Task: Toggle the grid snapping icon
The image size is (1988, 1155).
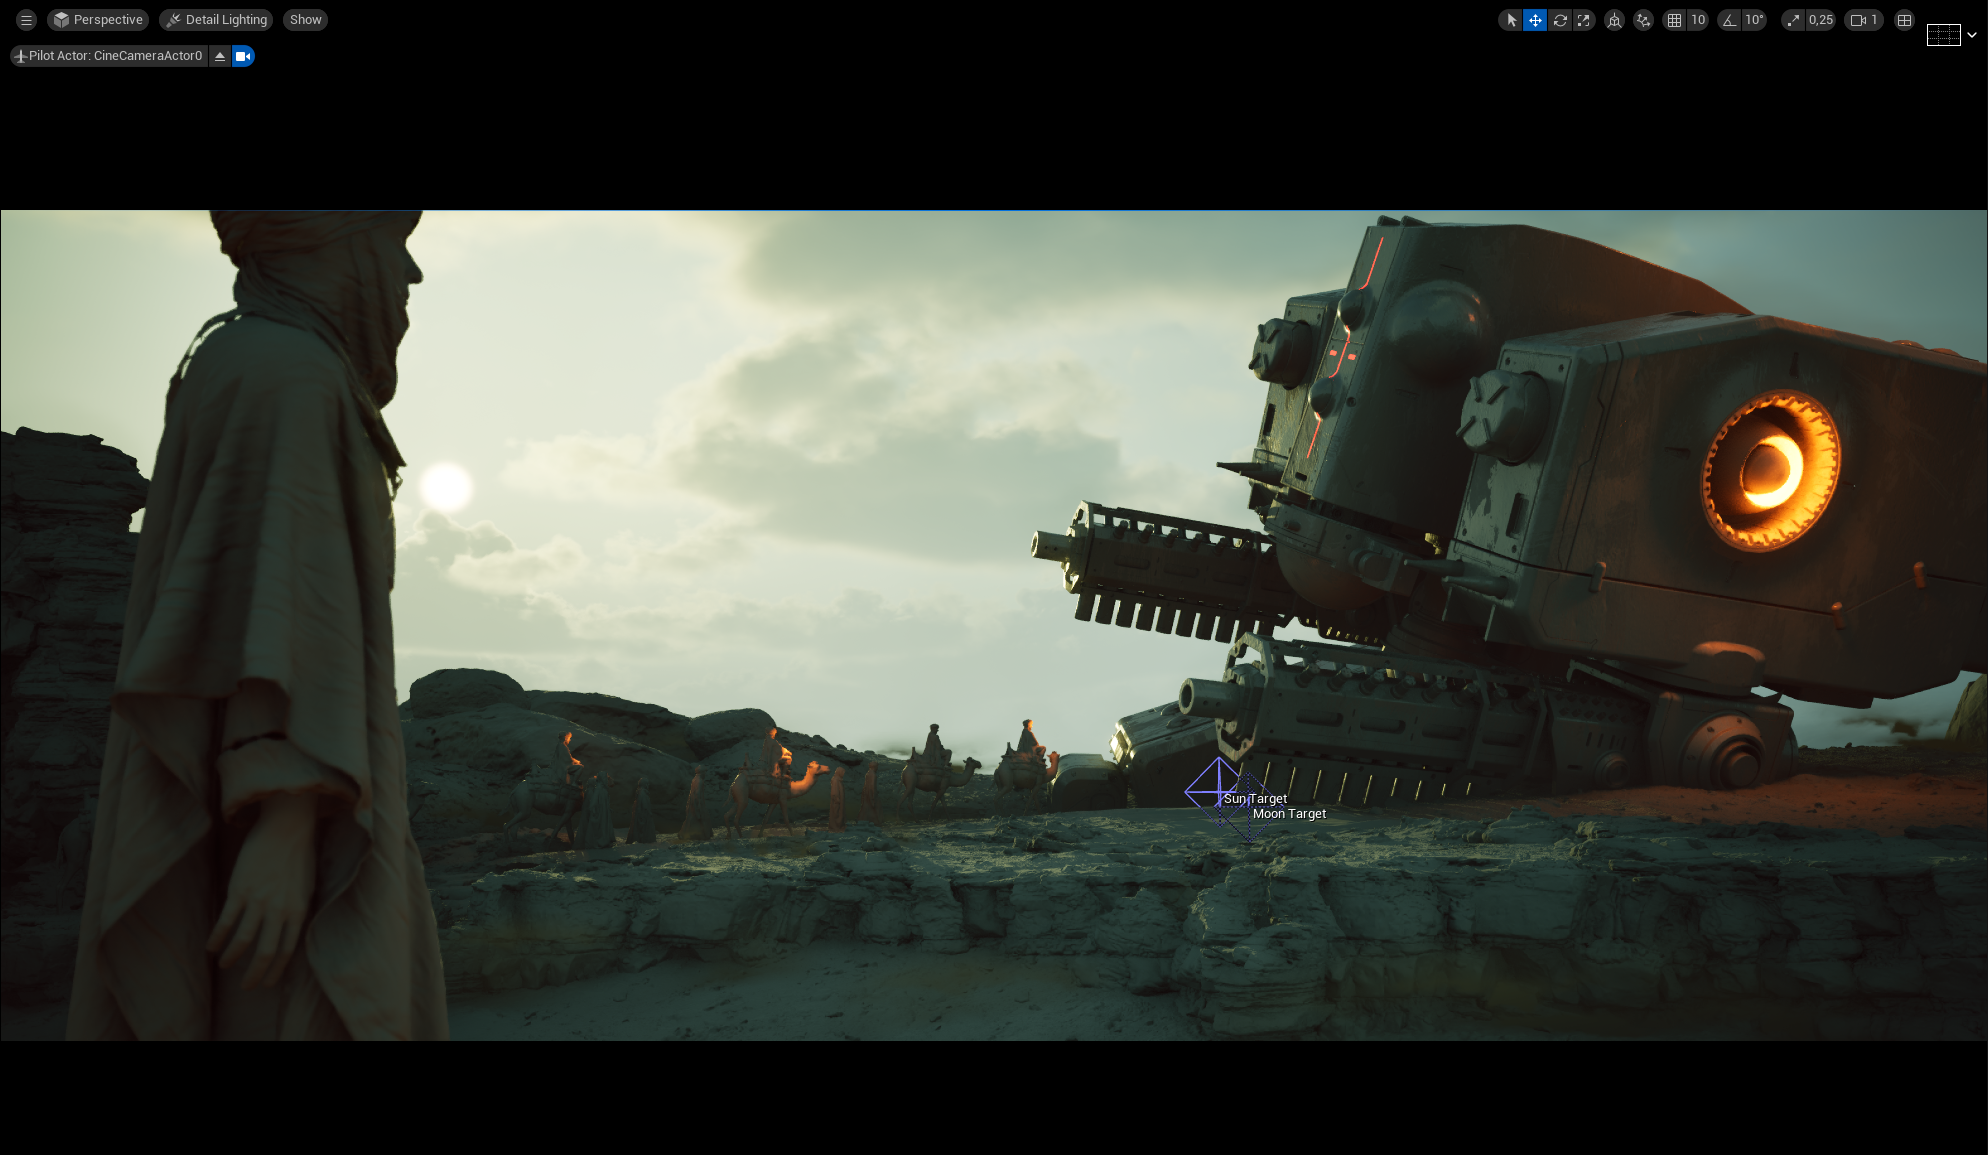Action: pyautogui.click(x=1674, y=20)
